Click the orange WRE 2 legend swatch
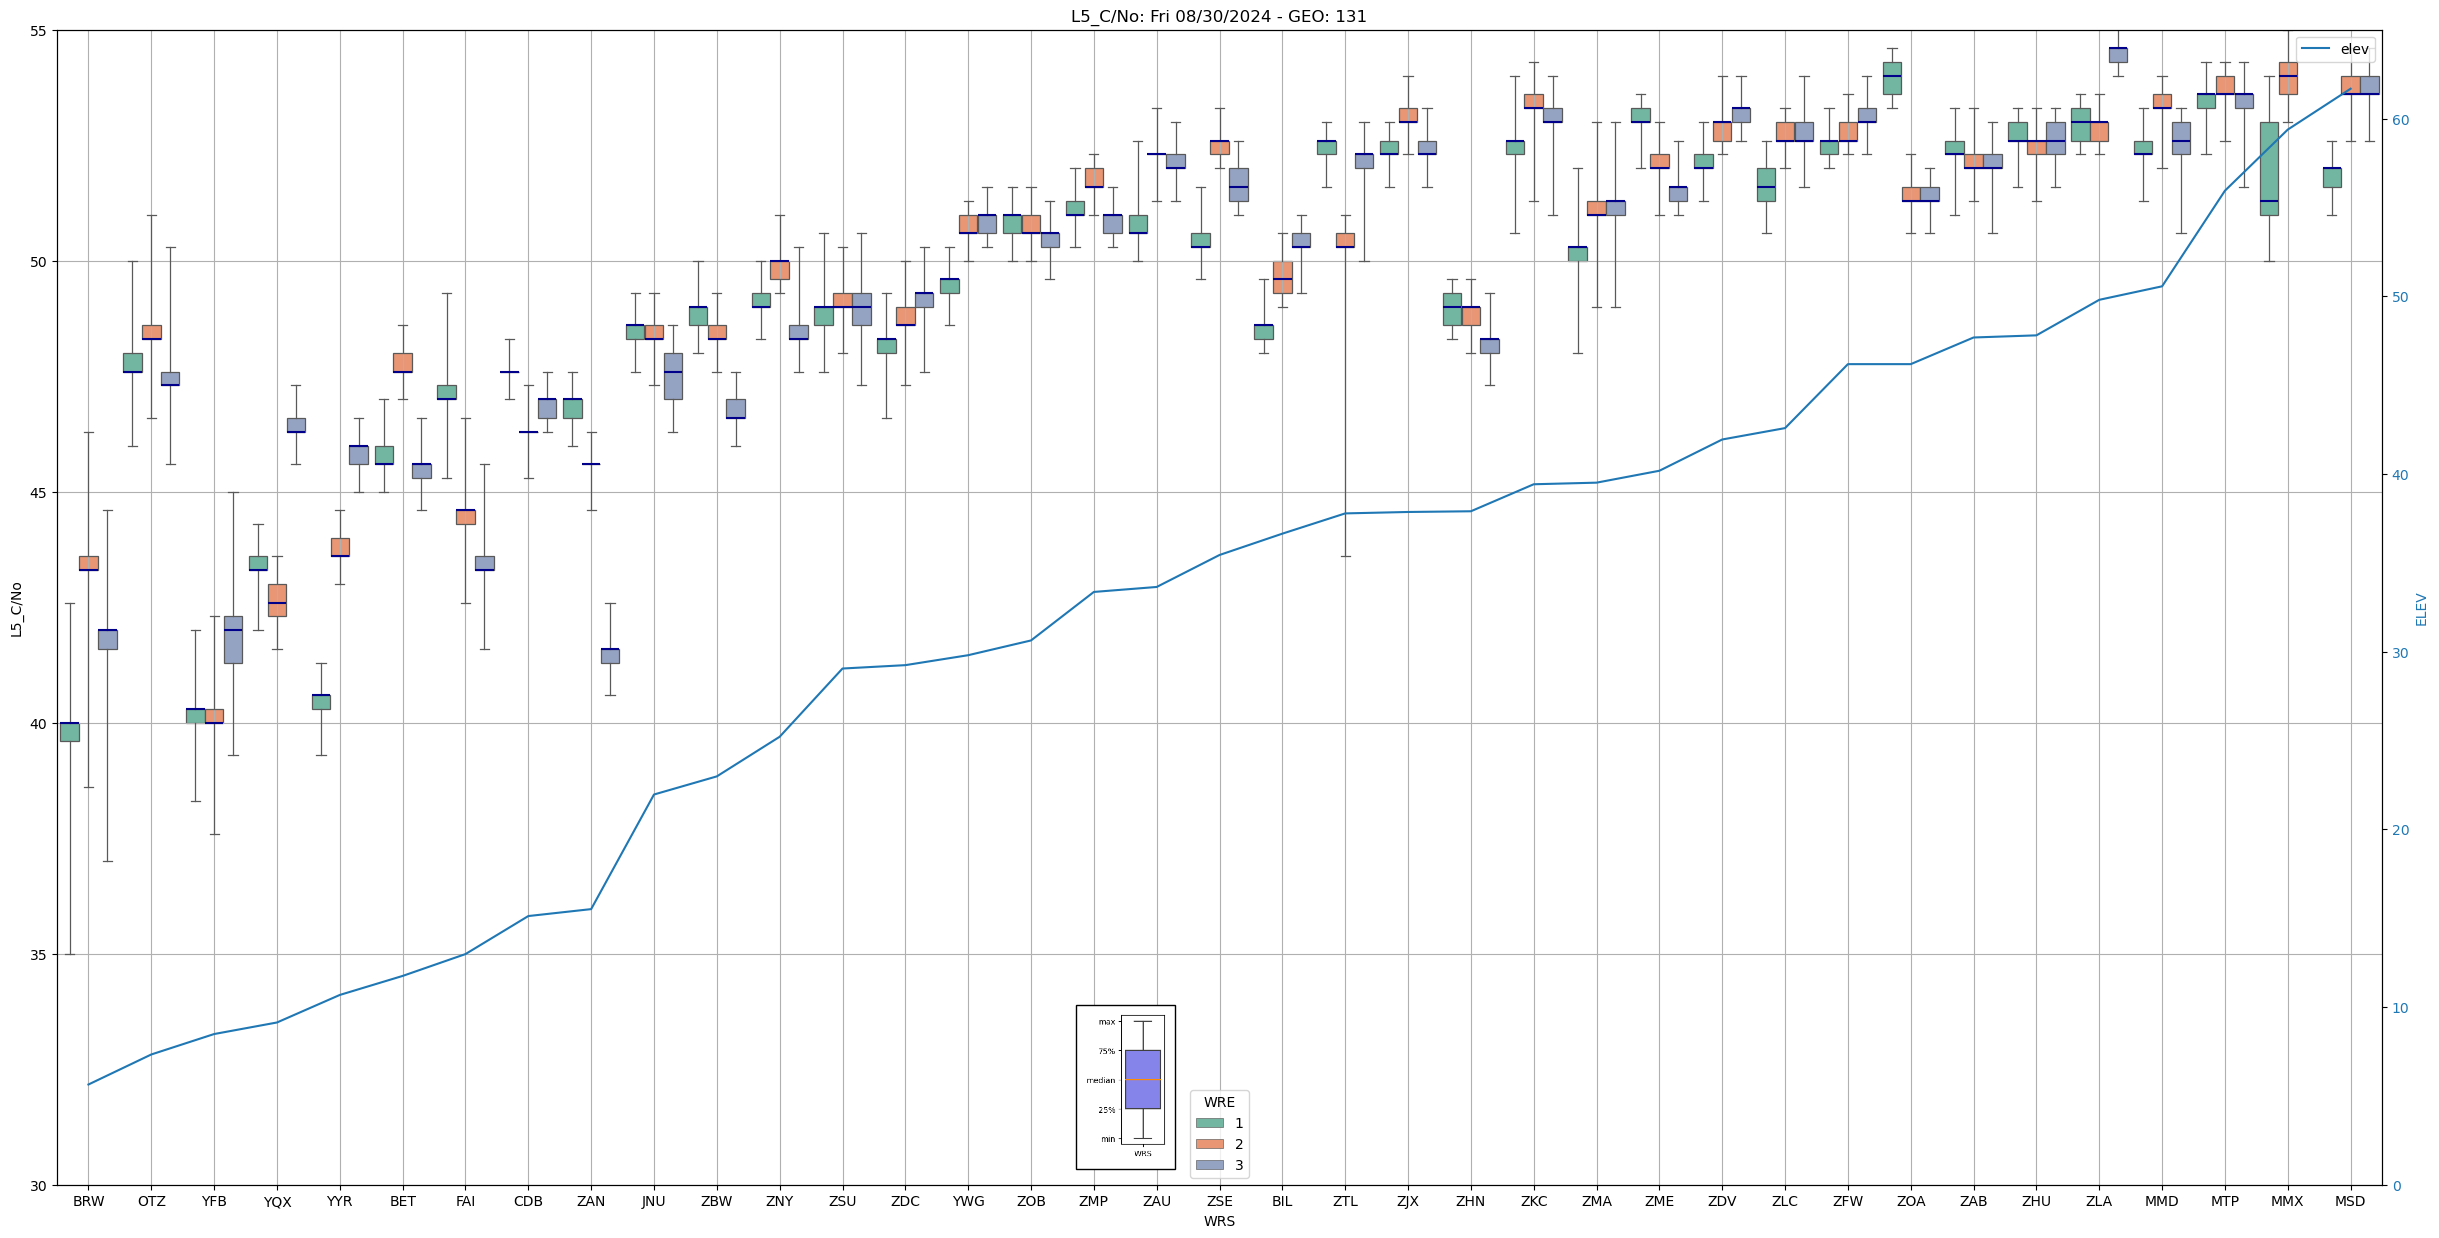 (1209, 1144)
